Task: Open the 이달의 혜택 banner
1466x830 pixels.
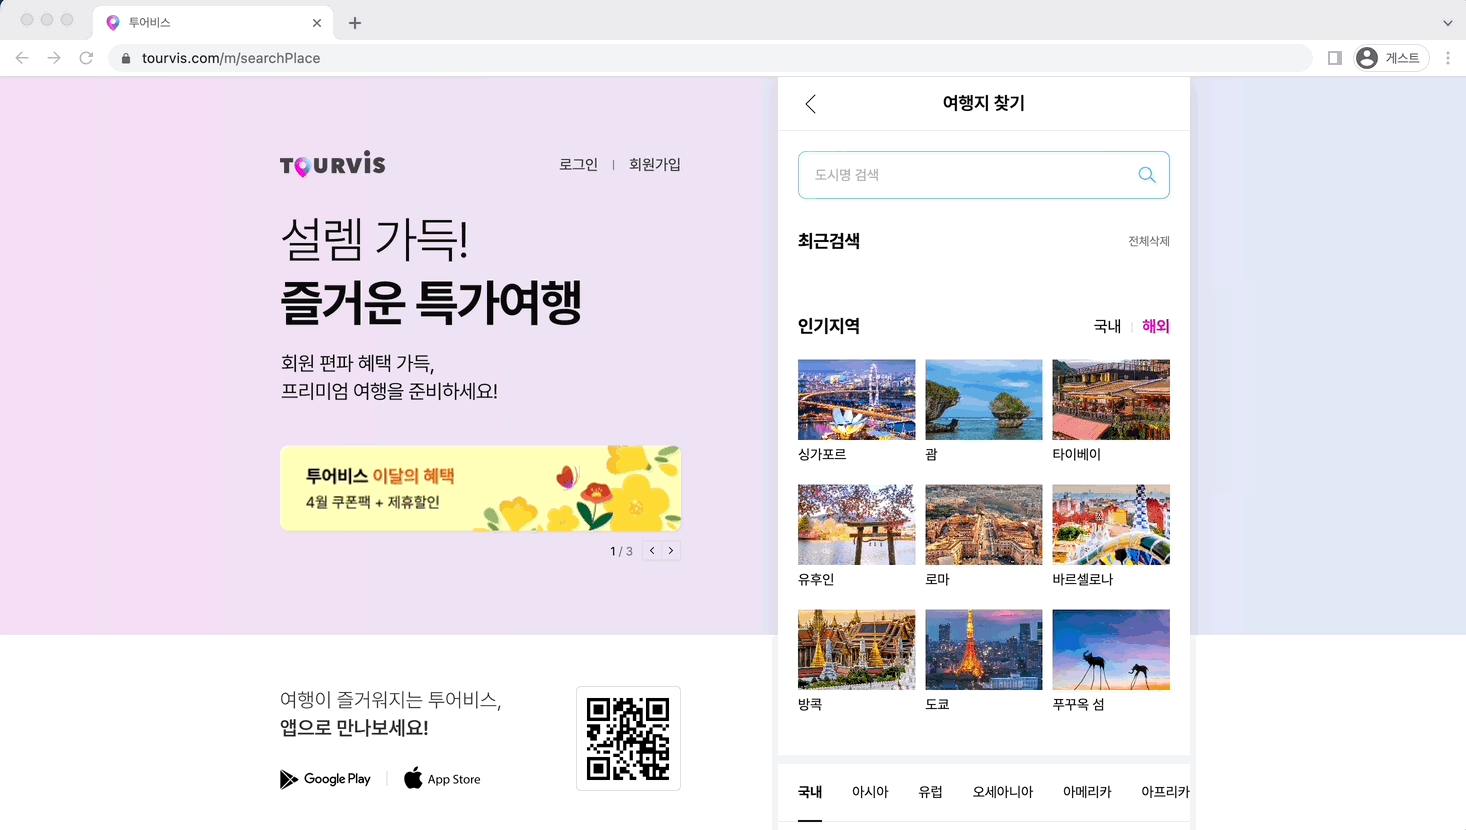Action: click(480, 488)
